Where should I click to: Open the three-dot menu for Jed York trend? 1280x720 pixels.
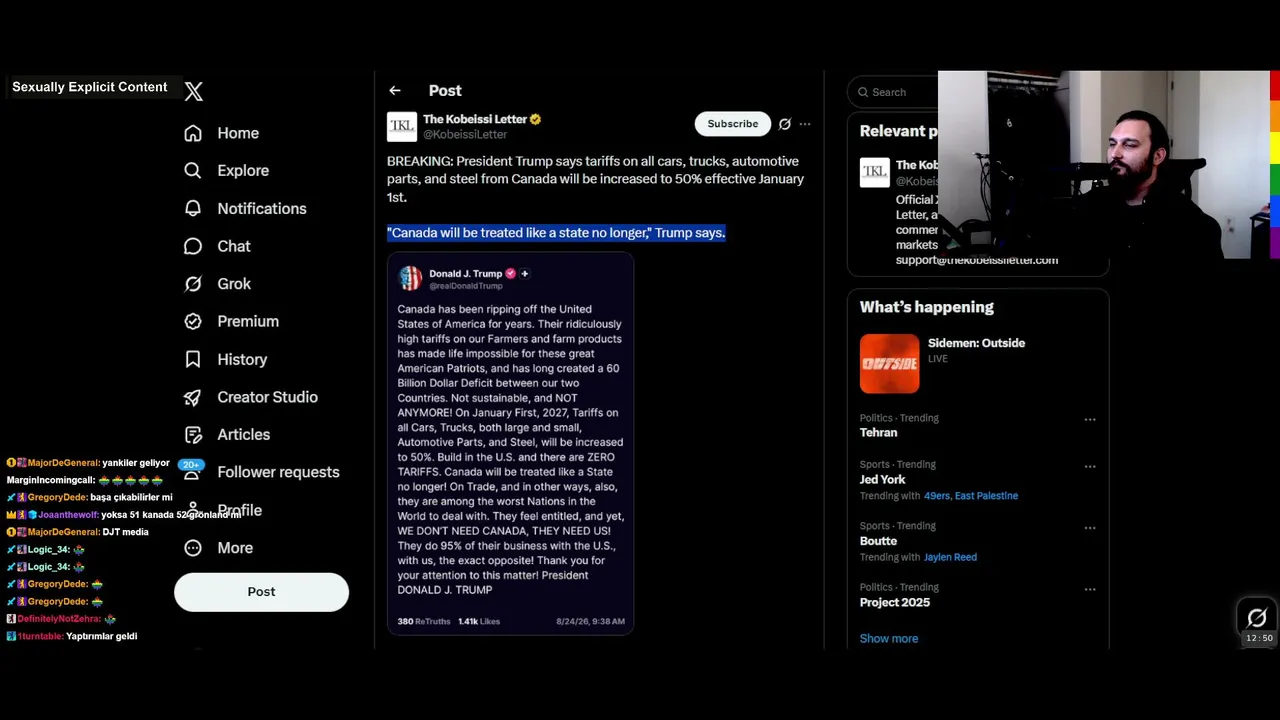click(1090, 466)
